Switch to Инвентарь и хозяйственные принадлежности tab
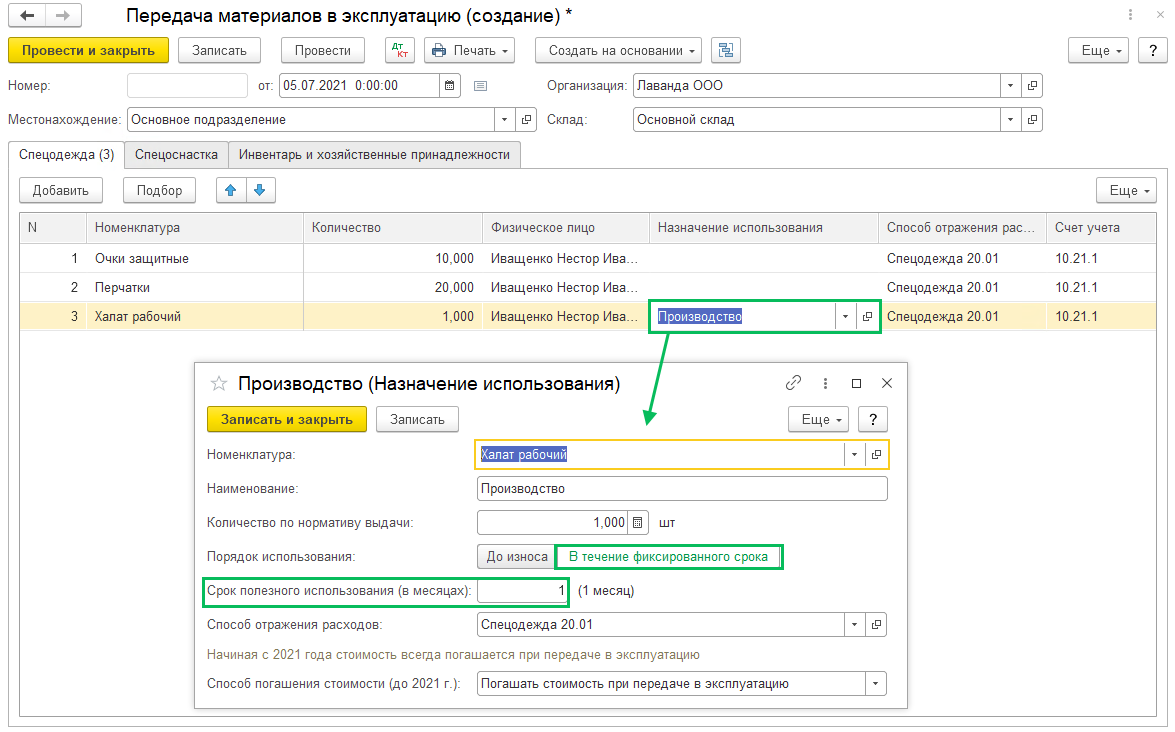 coord(374,154)
